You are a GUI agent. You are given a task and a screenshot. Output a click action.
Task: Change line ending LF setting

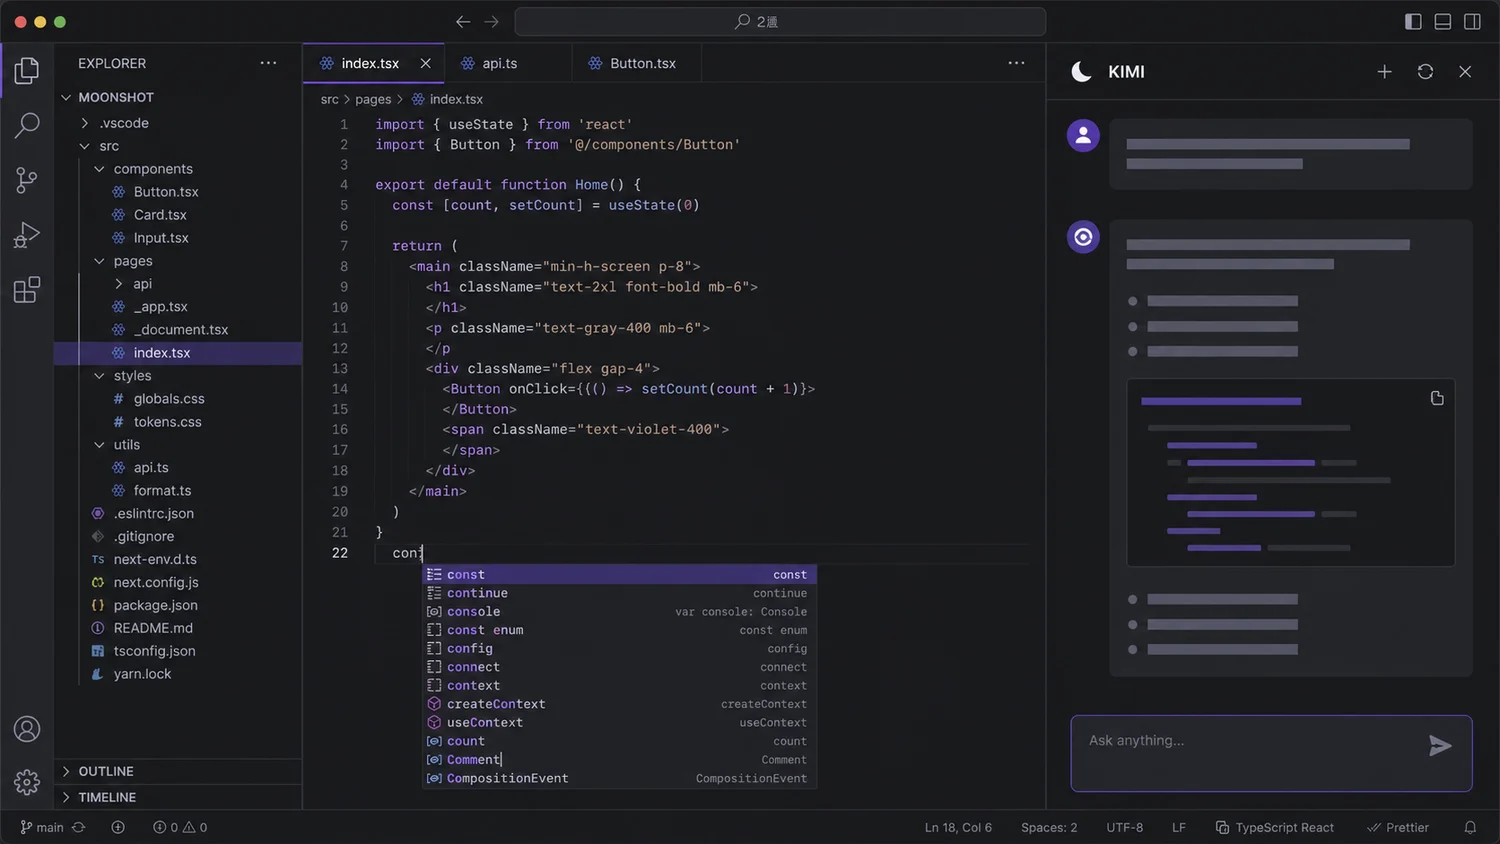point(1179,827)
